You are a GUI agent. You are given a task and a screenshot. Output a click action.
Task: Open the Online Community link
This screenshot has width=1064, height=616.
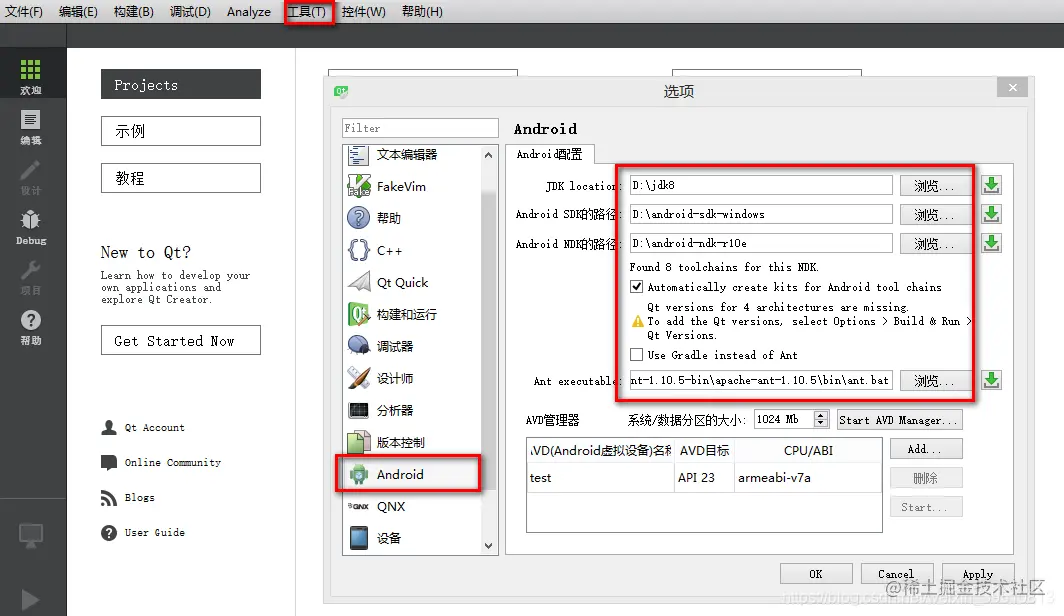point(172,463)
